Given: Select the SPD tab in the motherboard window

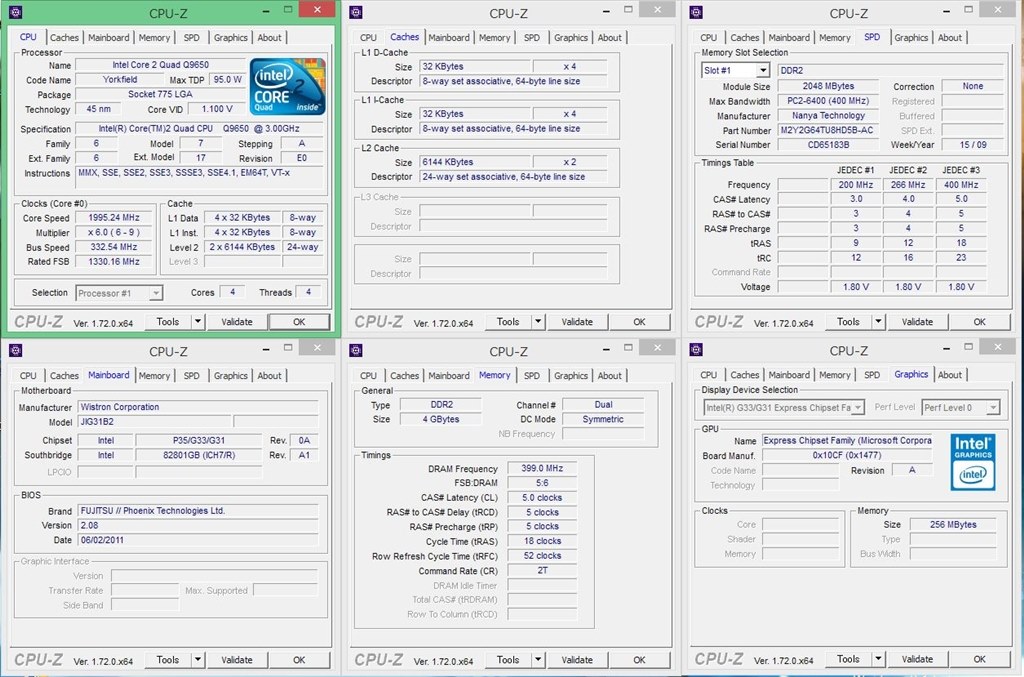Looking at the screenshot, I should click(191, 376).
